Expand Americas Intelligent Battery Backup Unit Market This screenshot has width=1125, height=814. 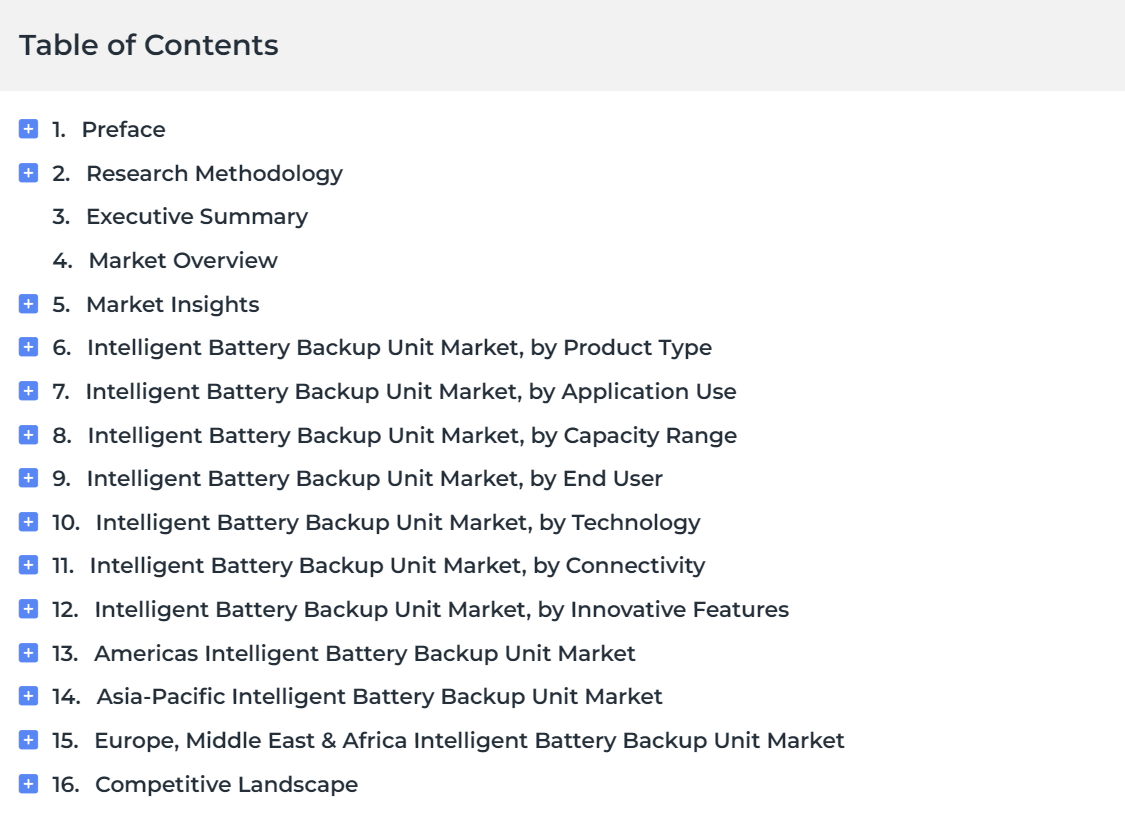coord(28,653)
